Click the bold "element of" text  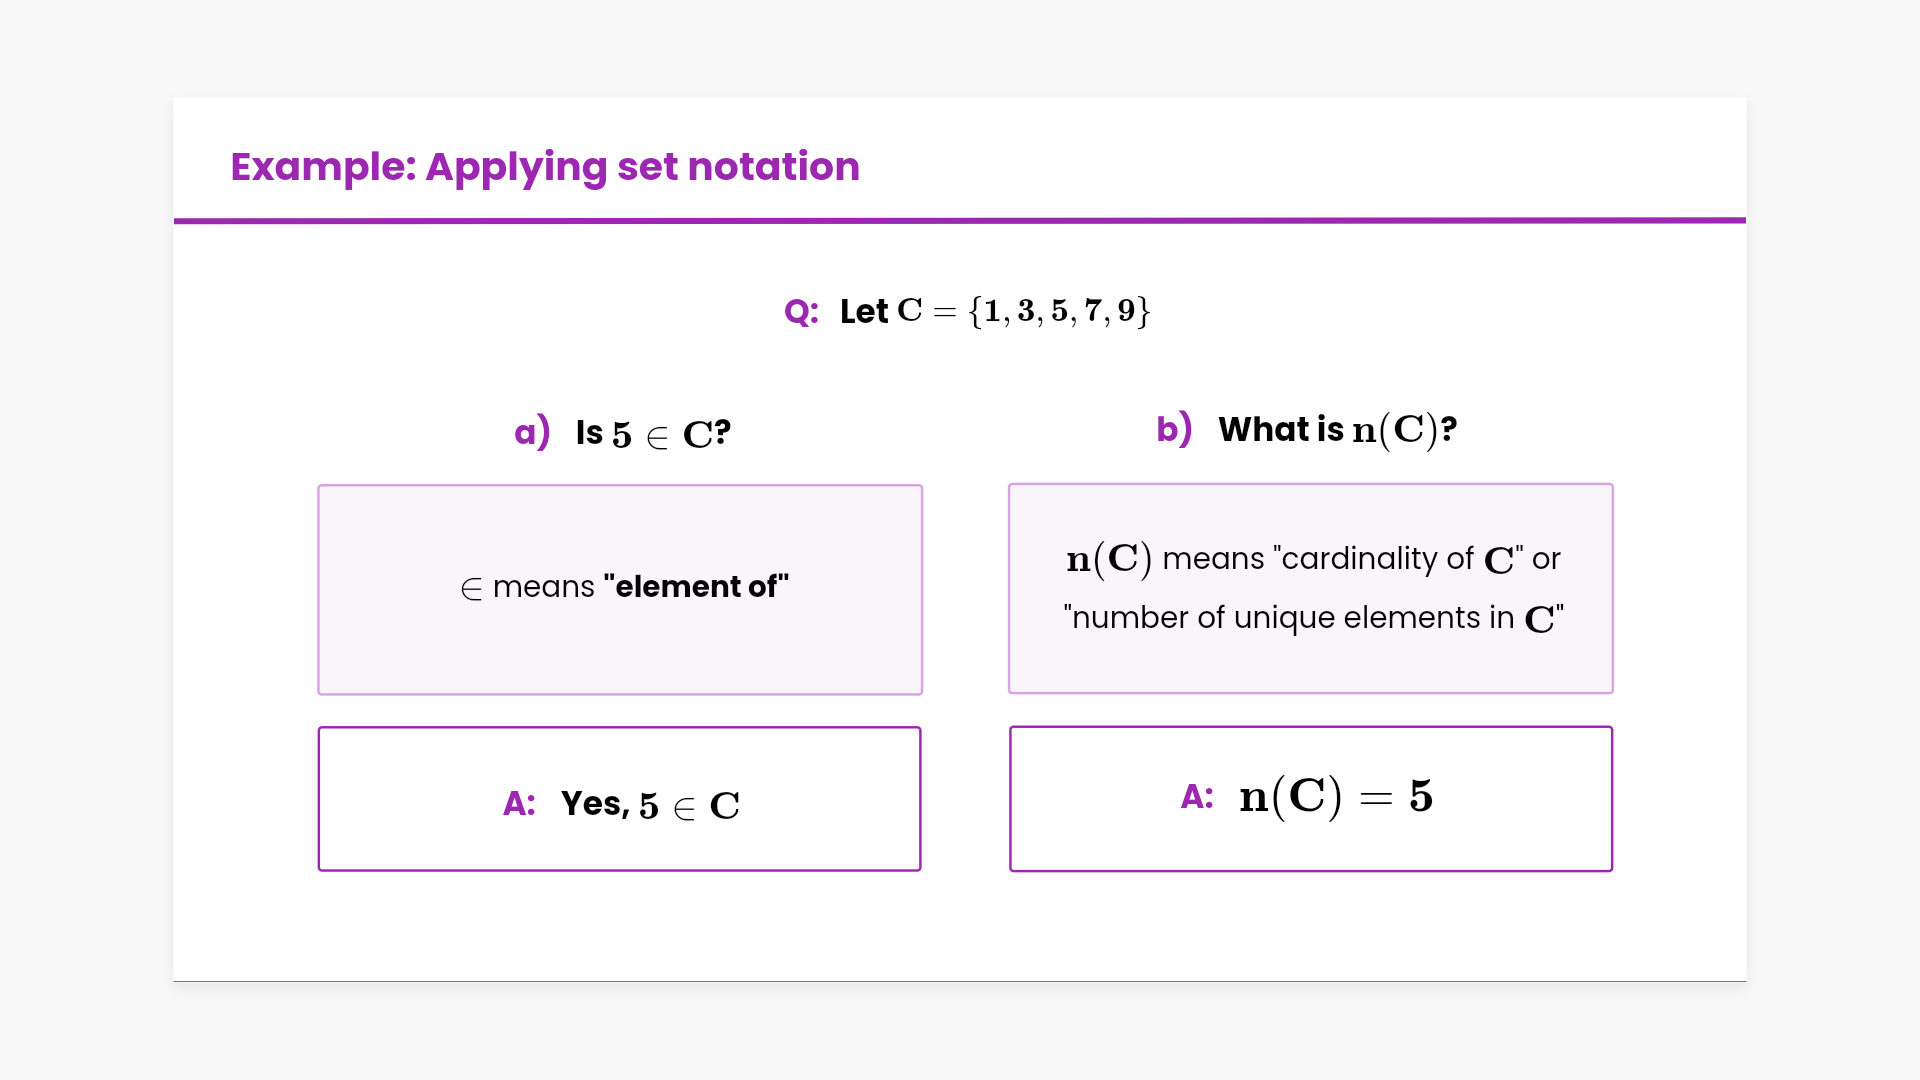(696, 586)
